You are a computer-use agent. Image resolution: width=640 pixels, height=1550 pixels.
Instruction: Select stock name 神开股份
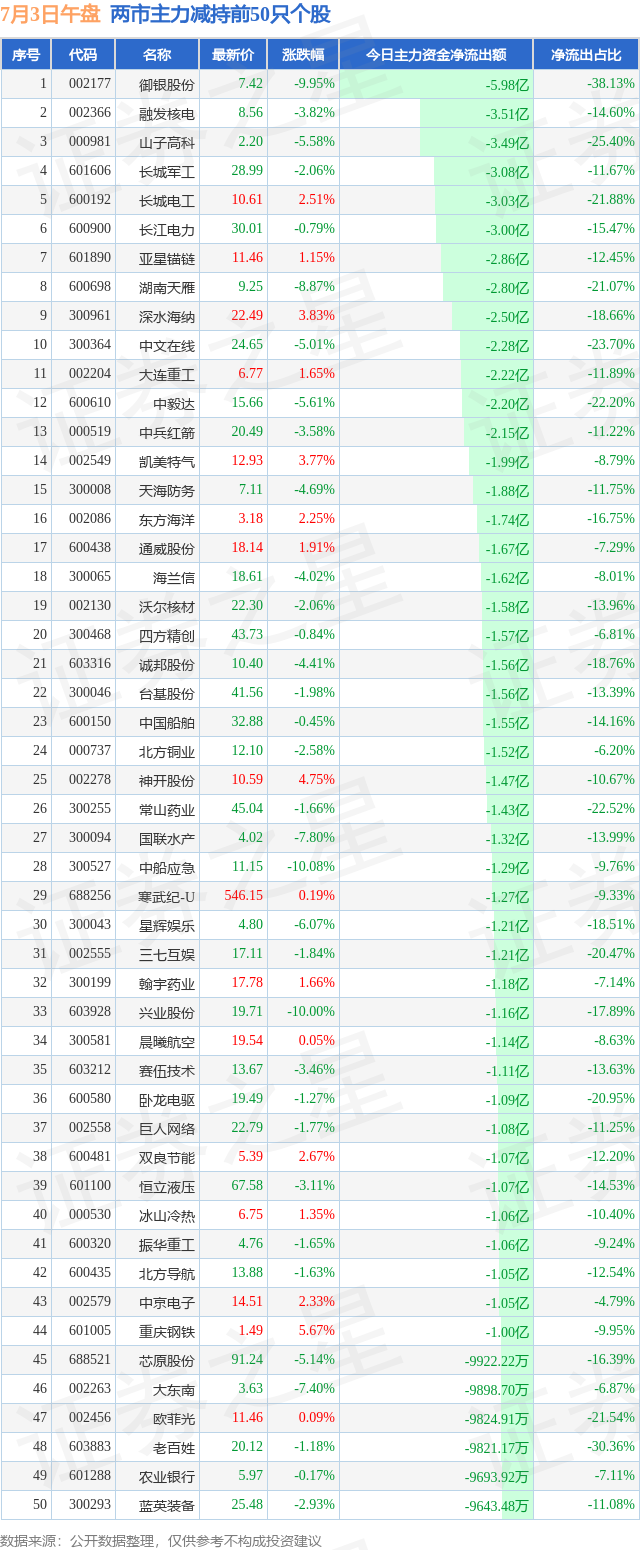click(167, 781)
